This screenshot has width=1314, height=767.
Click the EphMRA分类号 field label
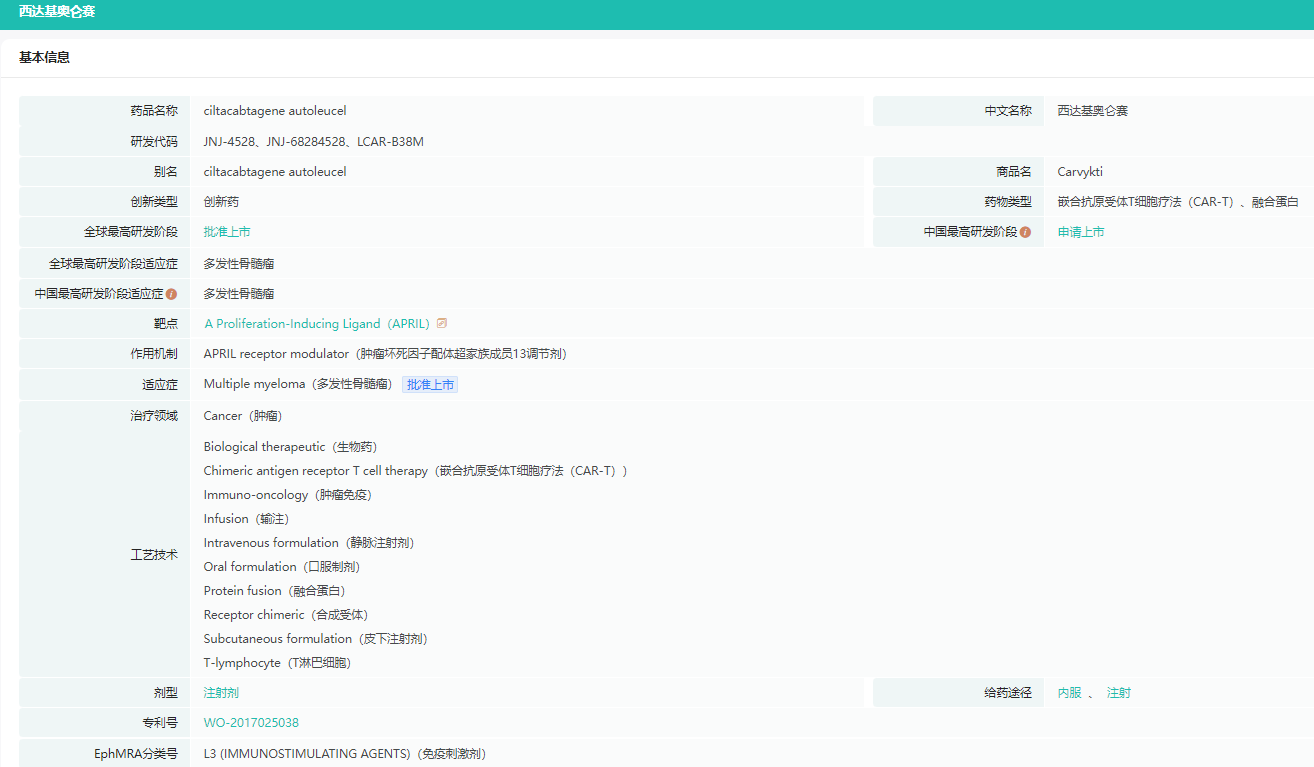136,754
